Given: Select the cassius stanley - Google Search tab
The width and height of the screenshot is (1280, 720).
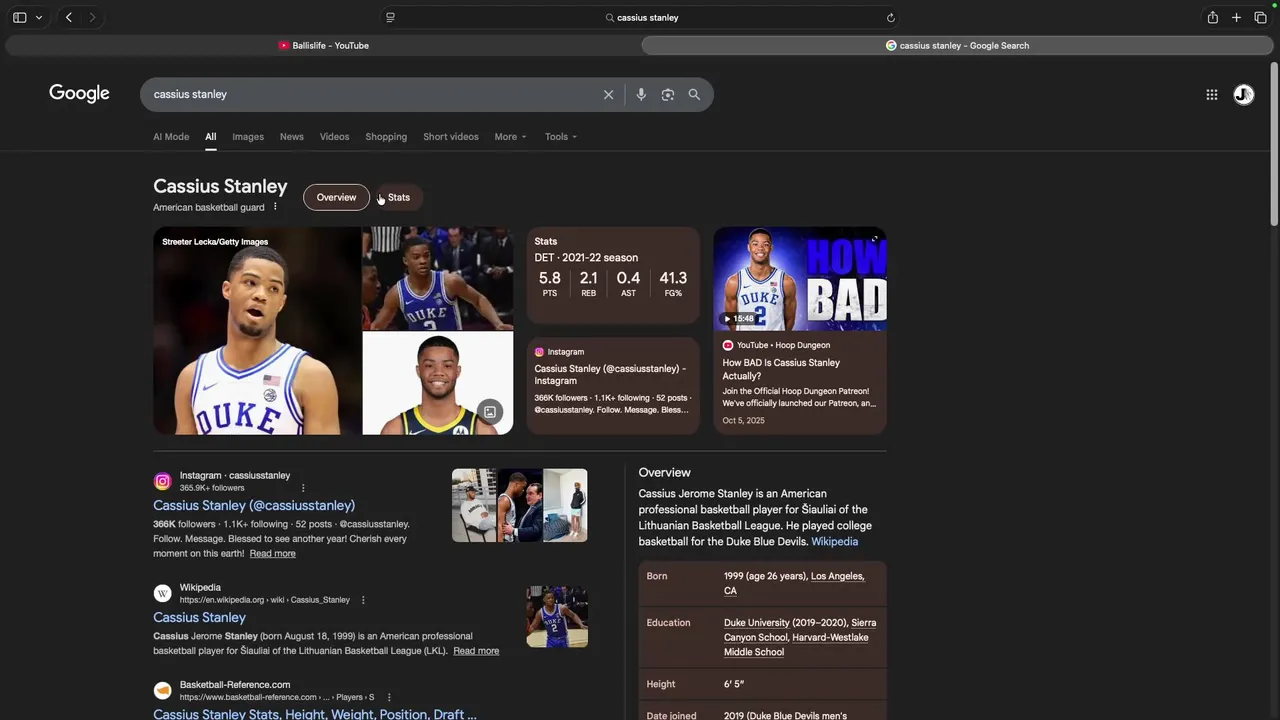Looking at the screenshot, I should (957, 45).
